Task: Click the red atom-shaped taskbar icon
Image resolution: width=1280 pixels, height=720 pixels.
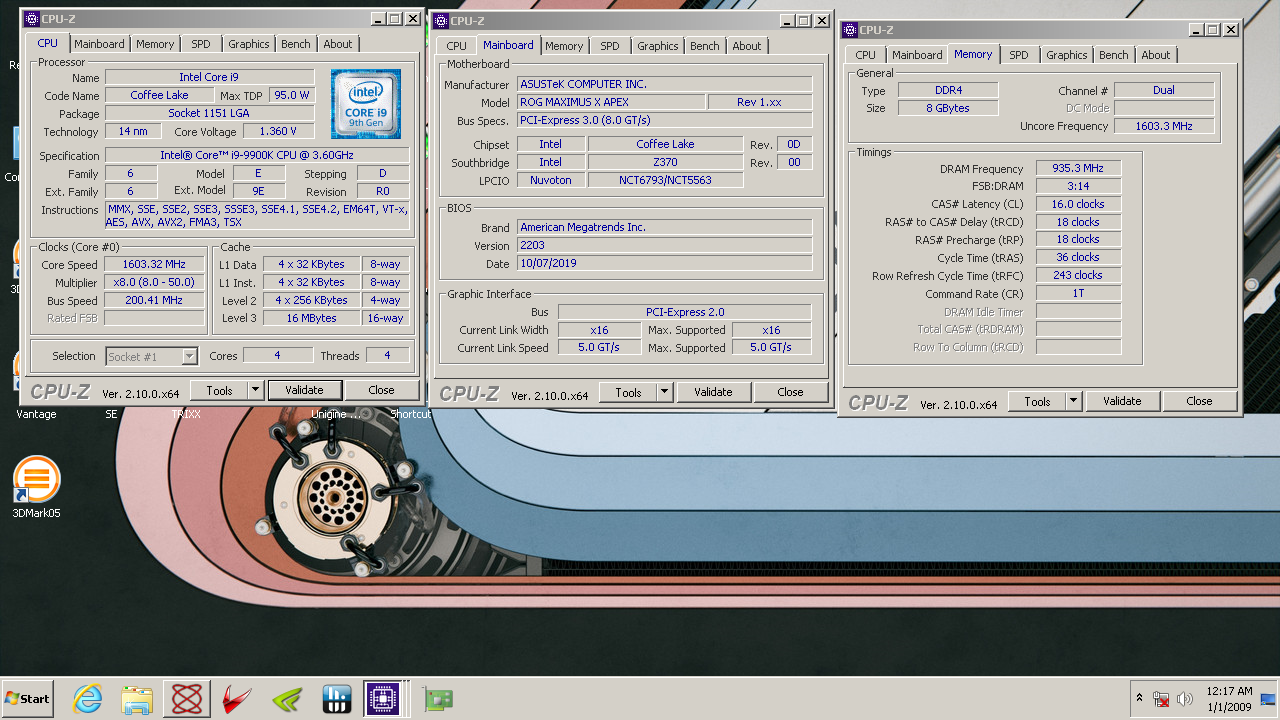Action: (x=187, y=699)
